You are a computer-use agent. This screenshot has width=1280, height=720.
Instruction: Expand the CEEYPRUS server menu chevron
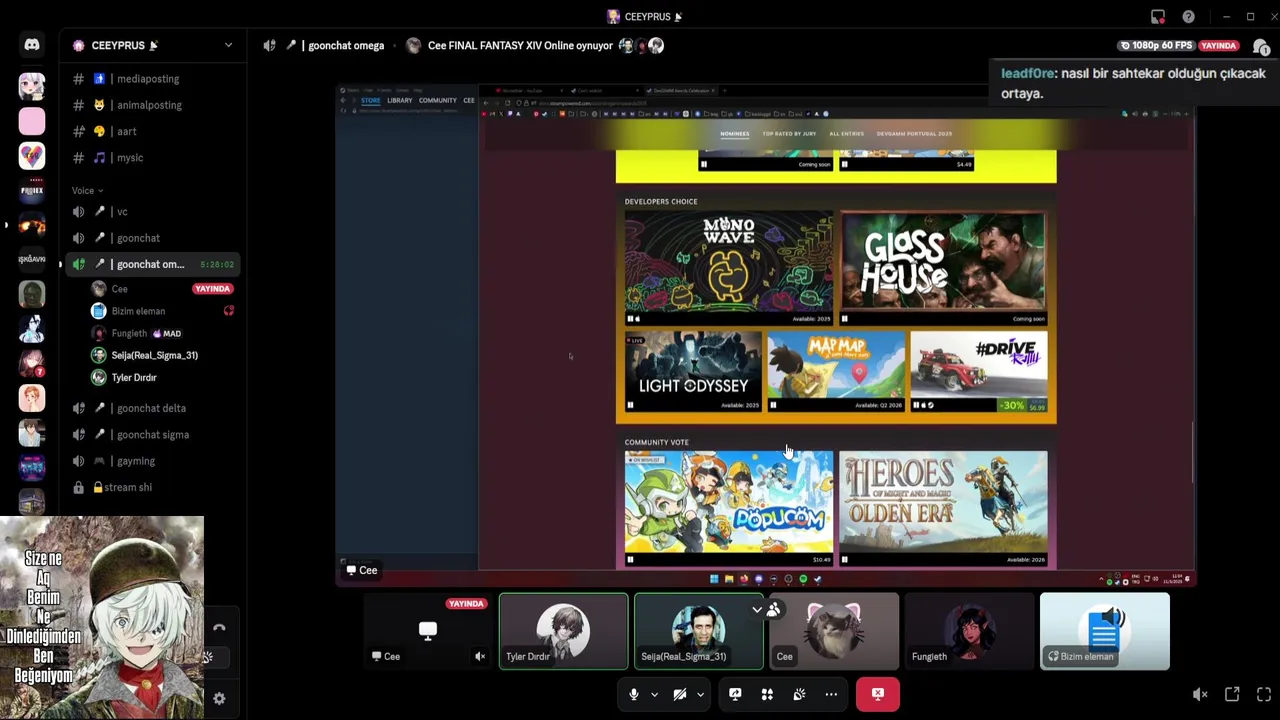click(x=228, y=45)
